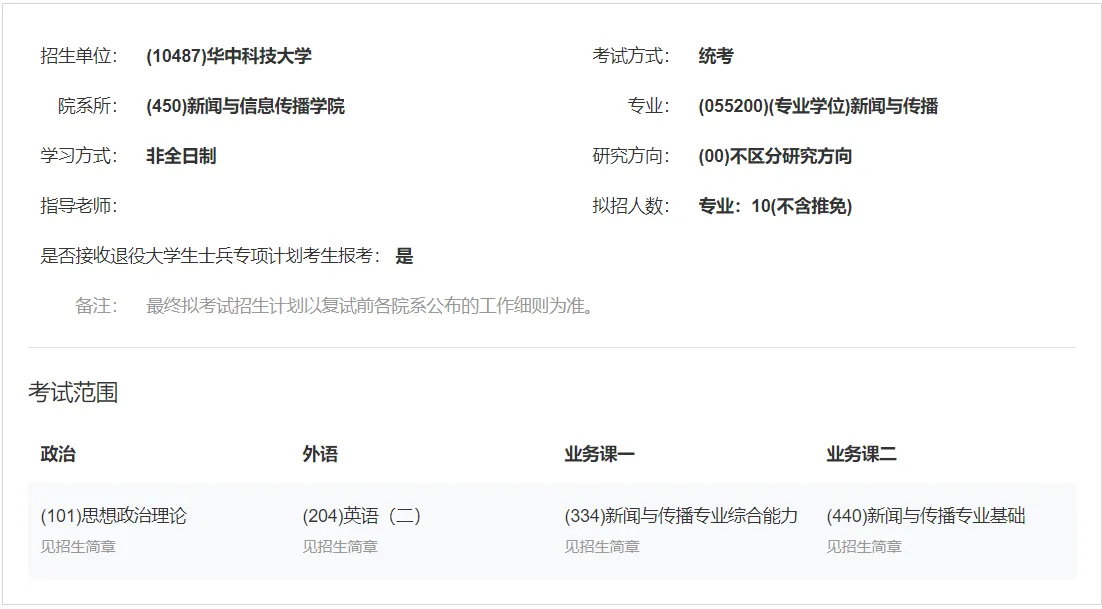1102x609 pixels.
Task: Click the '指导老师:' label
Action: click(x=79, y=206)
